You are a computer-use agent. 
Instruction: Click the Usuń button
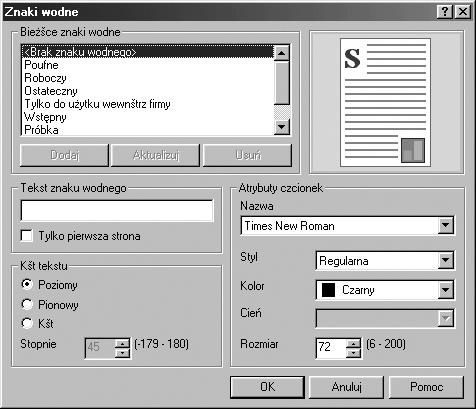pos(248,155)
